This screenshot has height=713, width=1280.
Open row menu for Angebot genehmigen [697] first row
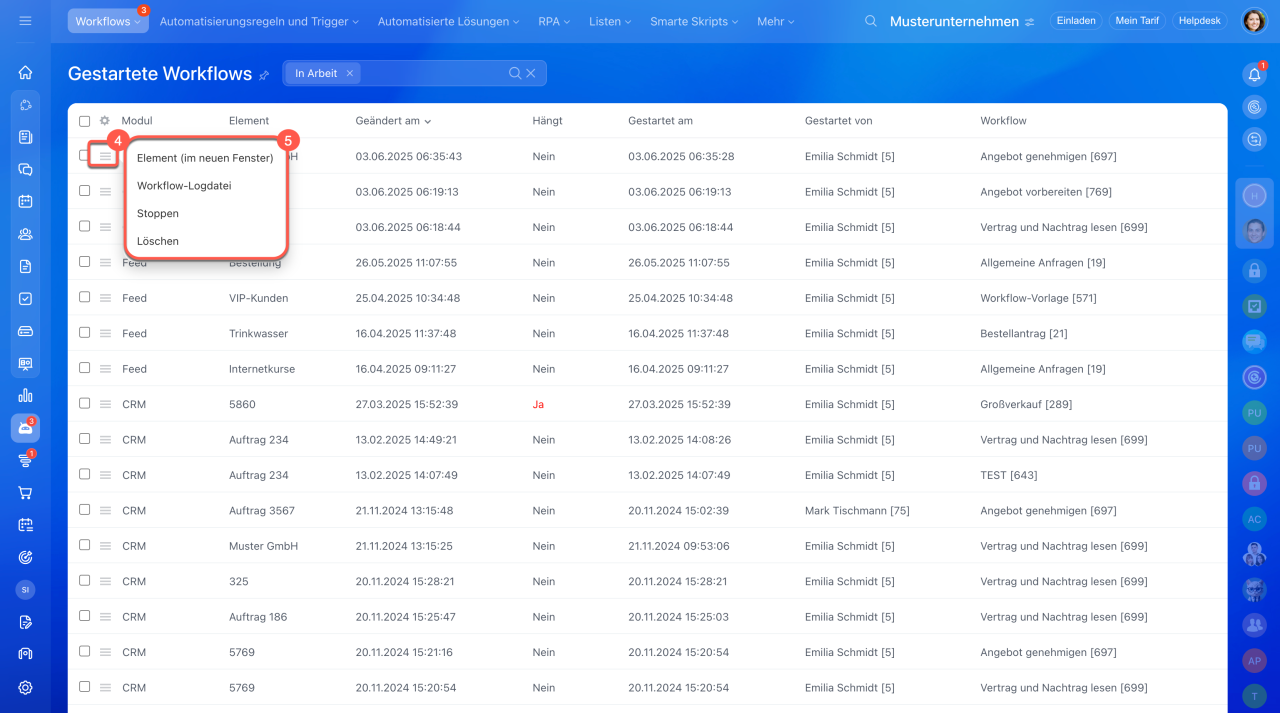pos(105,156)
